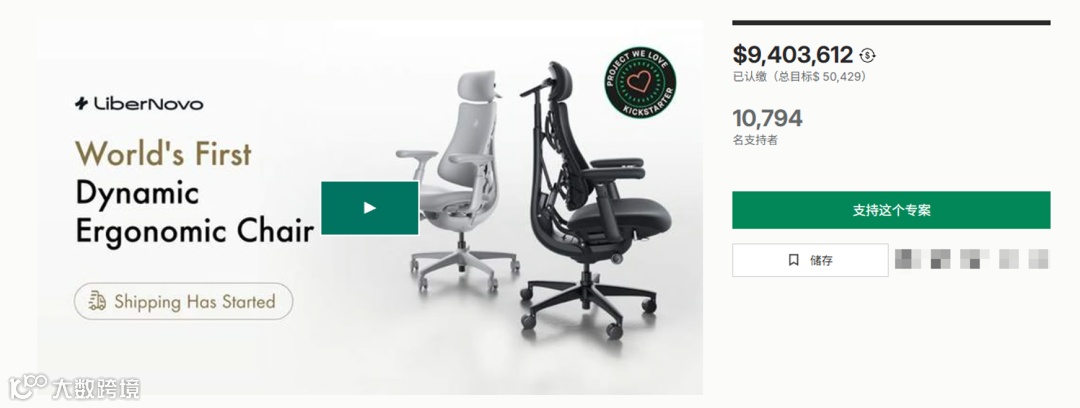The width and height of the screenshot is (1080, 408).
Task: Click the middle blurred share icon
Action: (971, 259)
